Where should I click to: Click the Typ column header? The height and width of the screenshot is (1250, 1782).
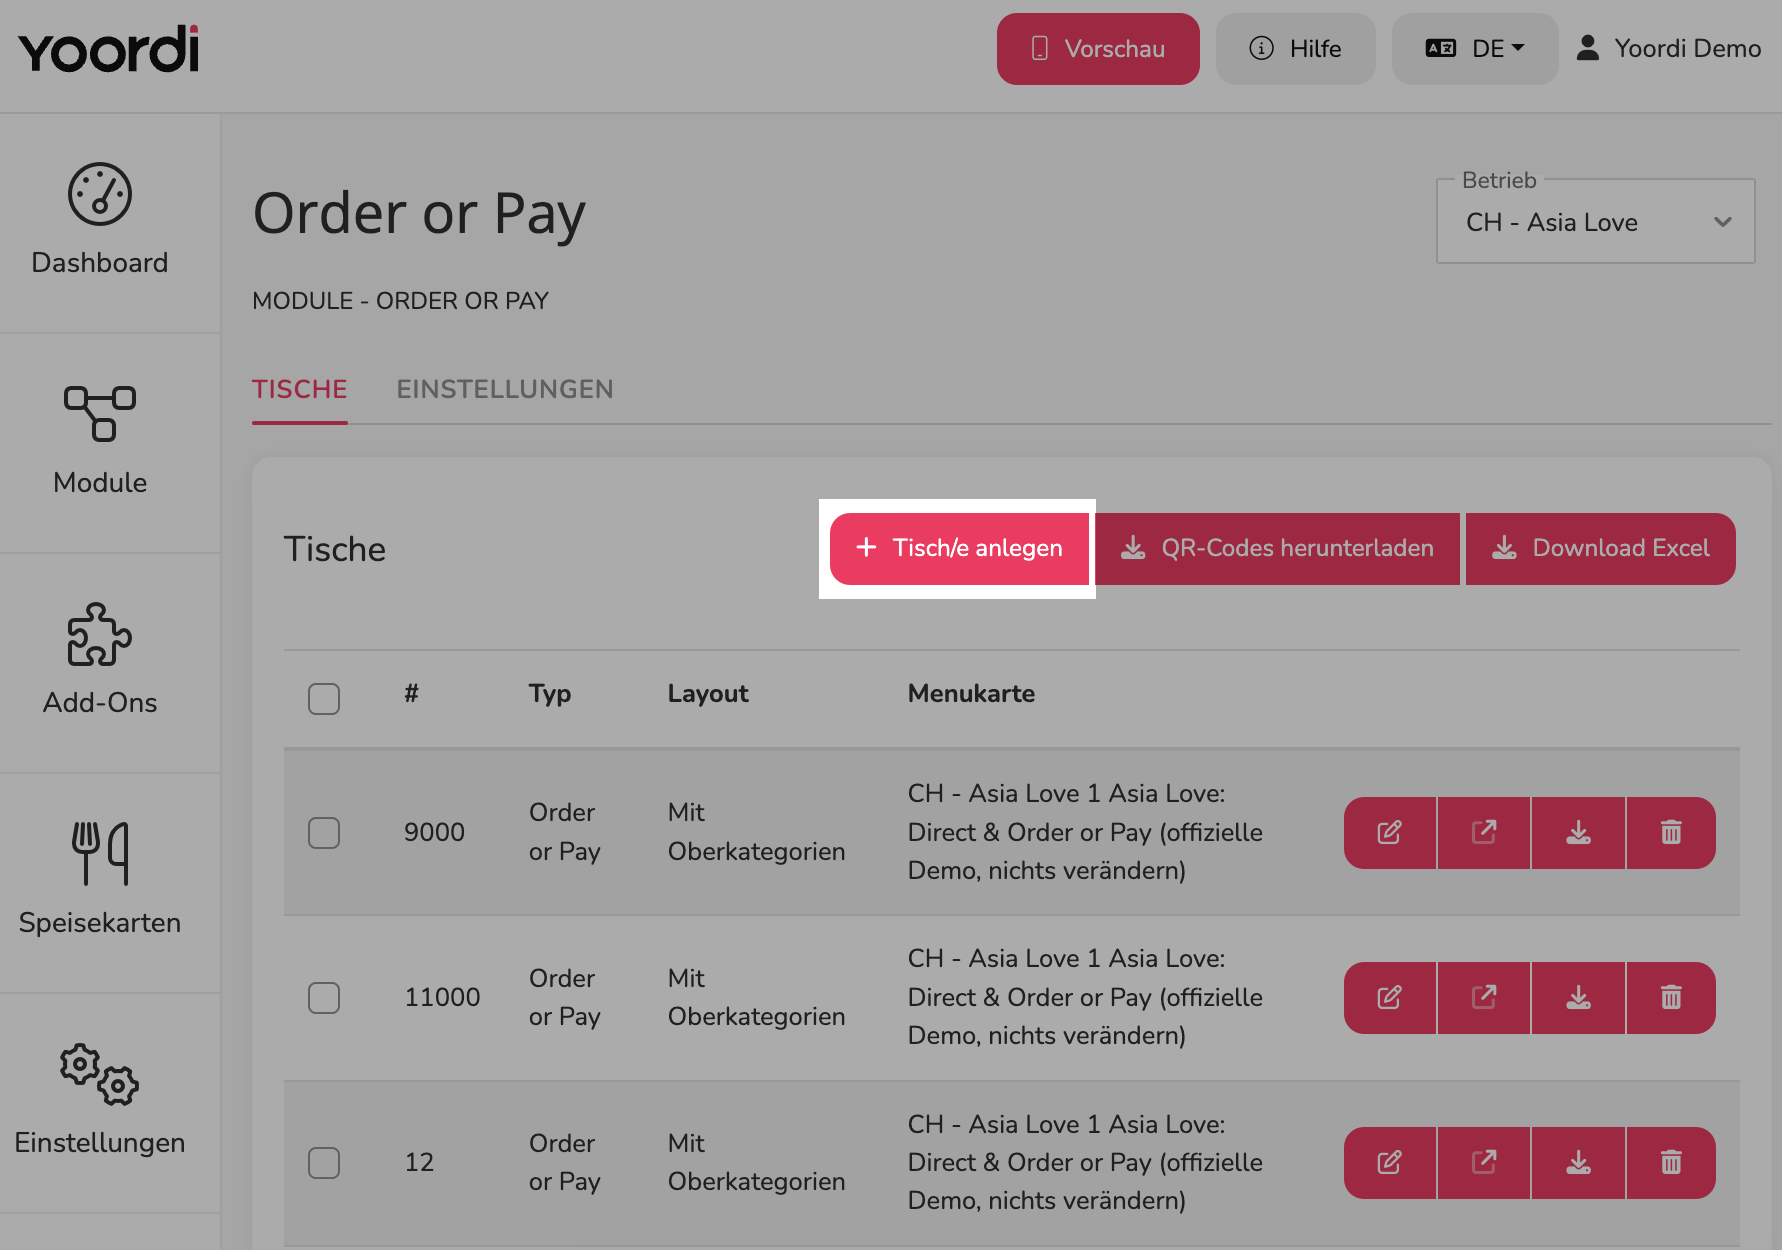click(x=550, y=694)
